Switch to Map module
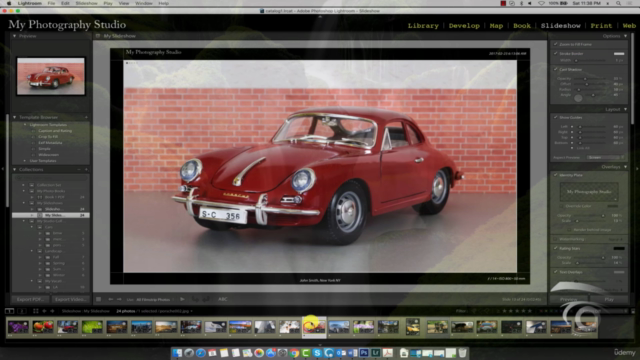Screen dimensions: 640x360 [x=496, y=25]
